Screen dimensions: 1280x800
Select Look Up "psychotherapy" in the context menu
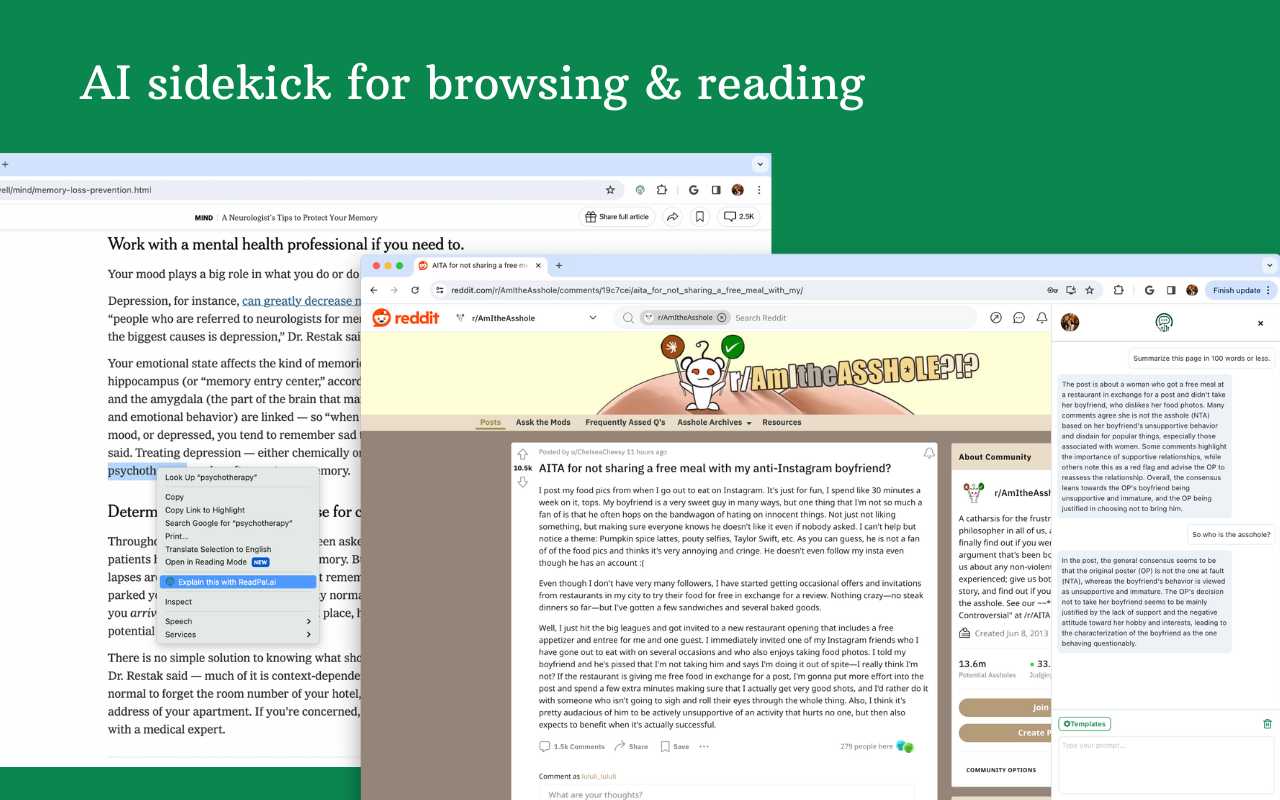pos(237,478)
